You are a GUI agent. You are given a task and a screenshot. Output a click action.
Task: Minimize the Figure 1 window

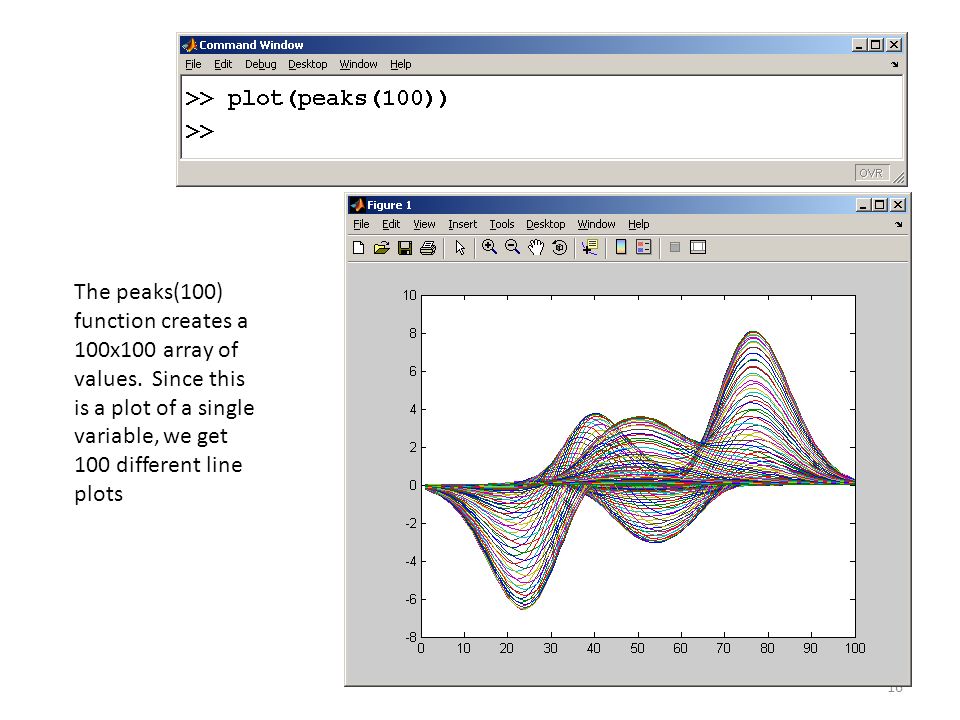tap(863, 204)
